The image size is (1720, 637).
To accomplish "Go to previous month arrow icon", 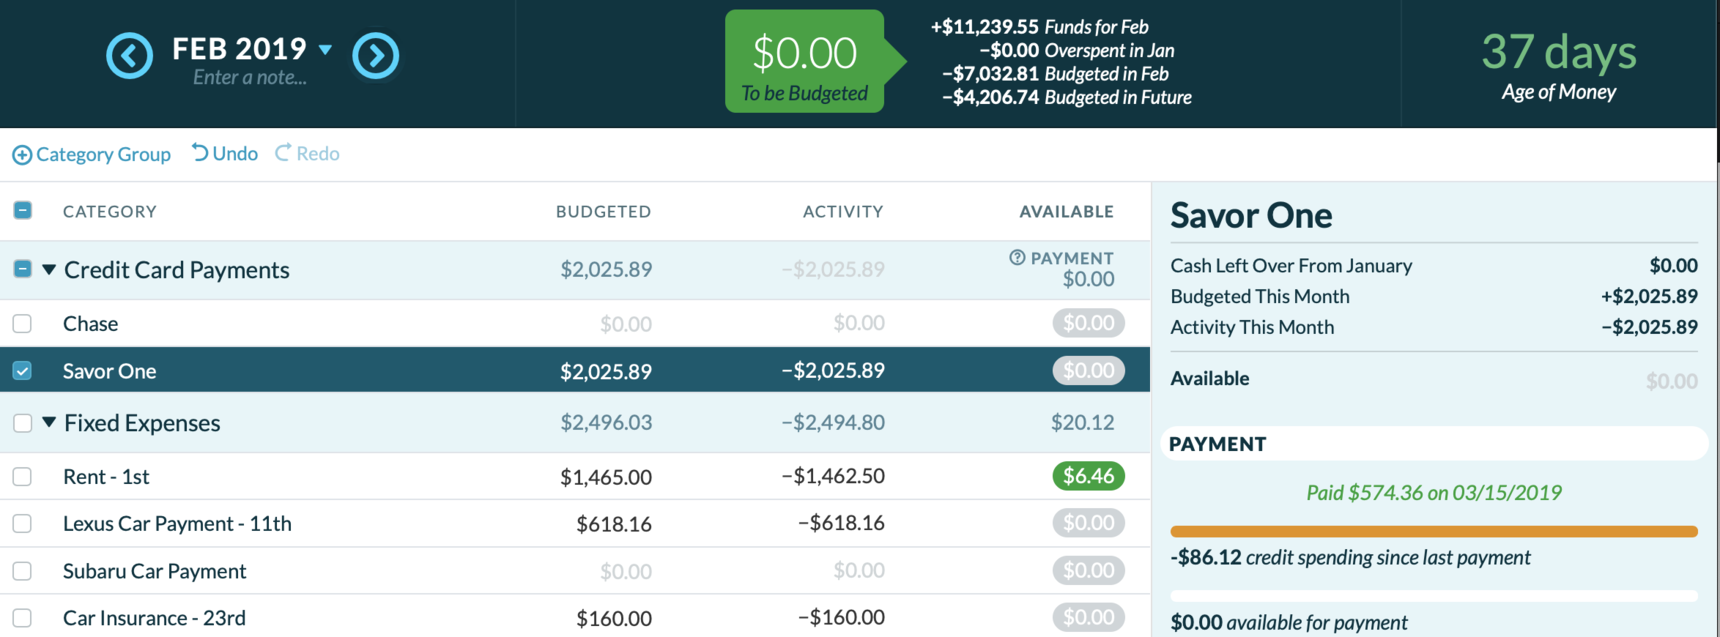I will click(130, 55).
